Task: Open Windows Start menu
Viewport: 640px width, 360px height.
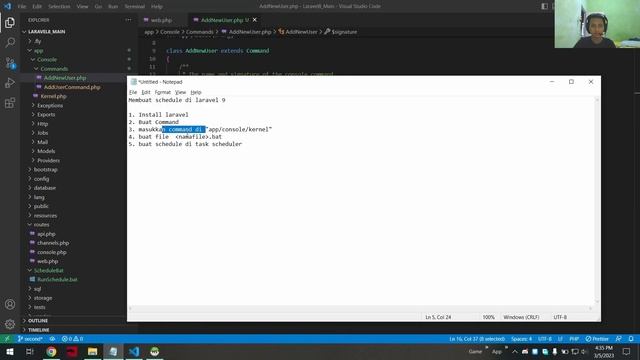Action: point(9,351)
